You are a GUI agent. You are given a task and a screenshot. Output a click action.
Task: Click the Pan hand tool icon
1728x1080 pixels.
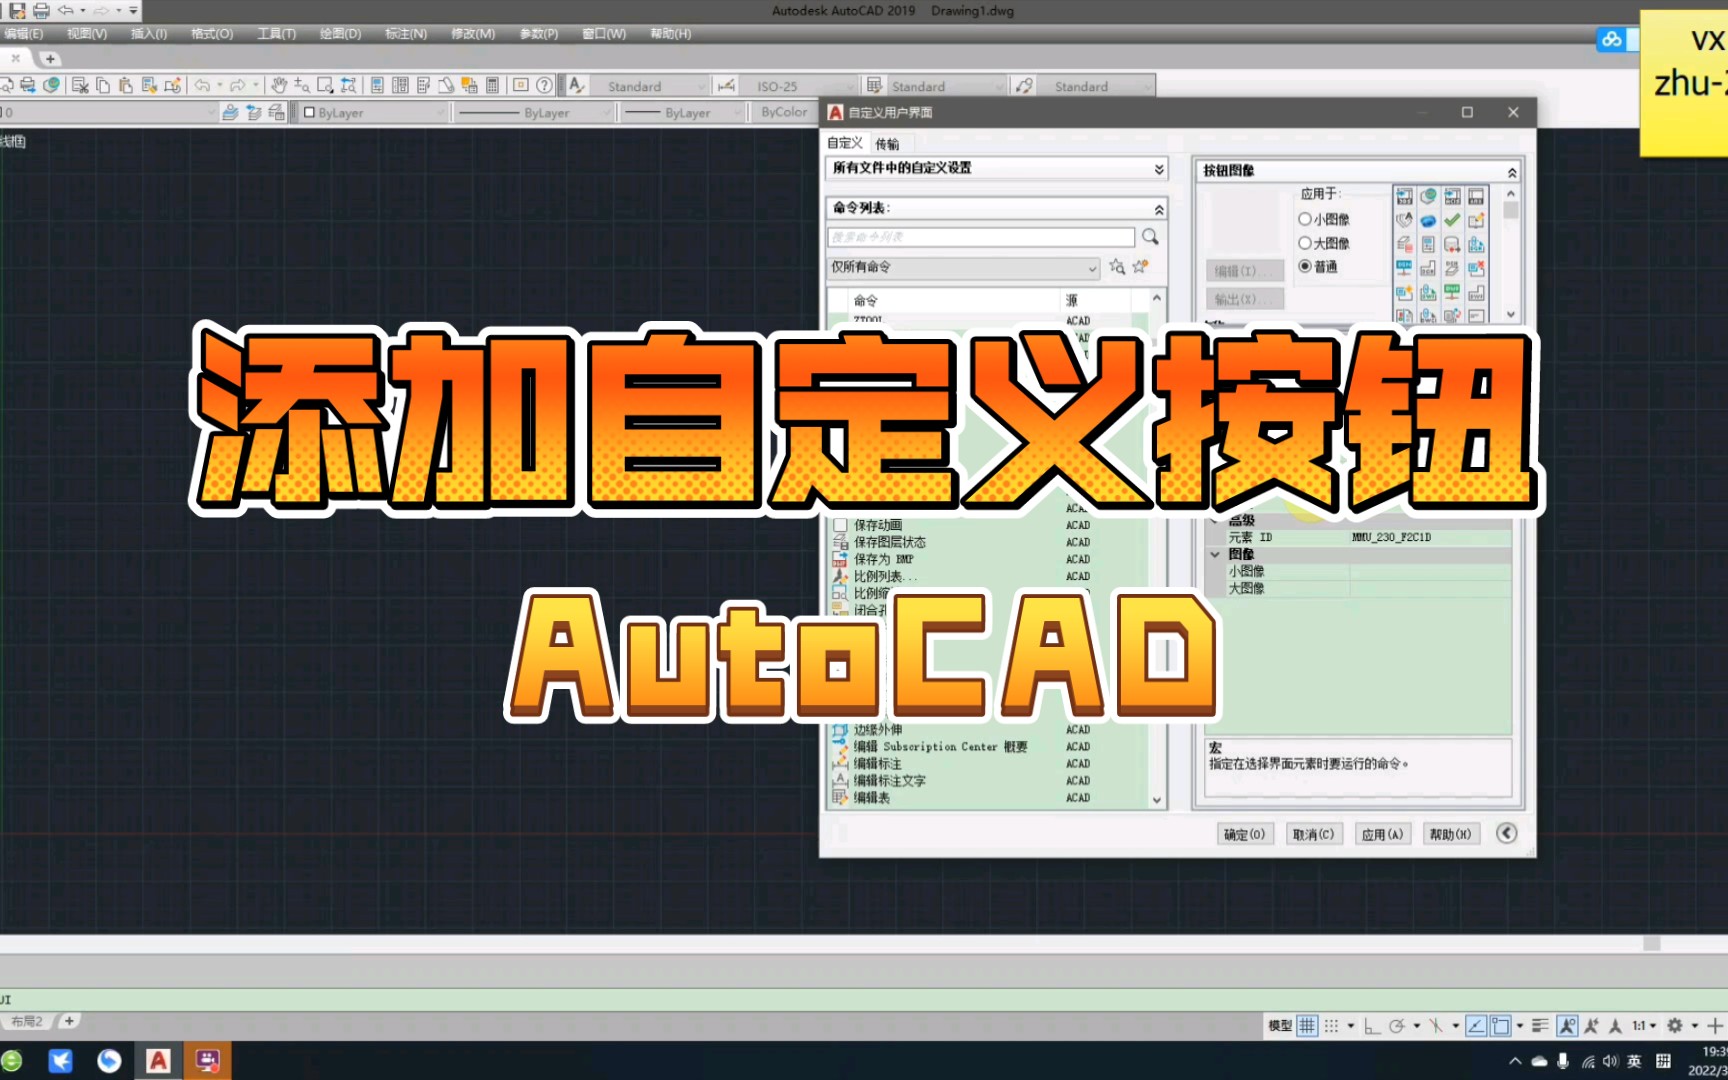pos(279,85)
